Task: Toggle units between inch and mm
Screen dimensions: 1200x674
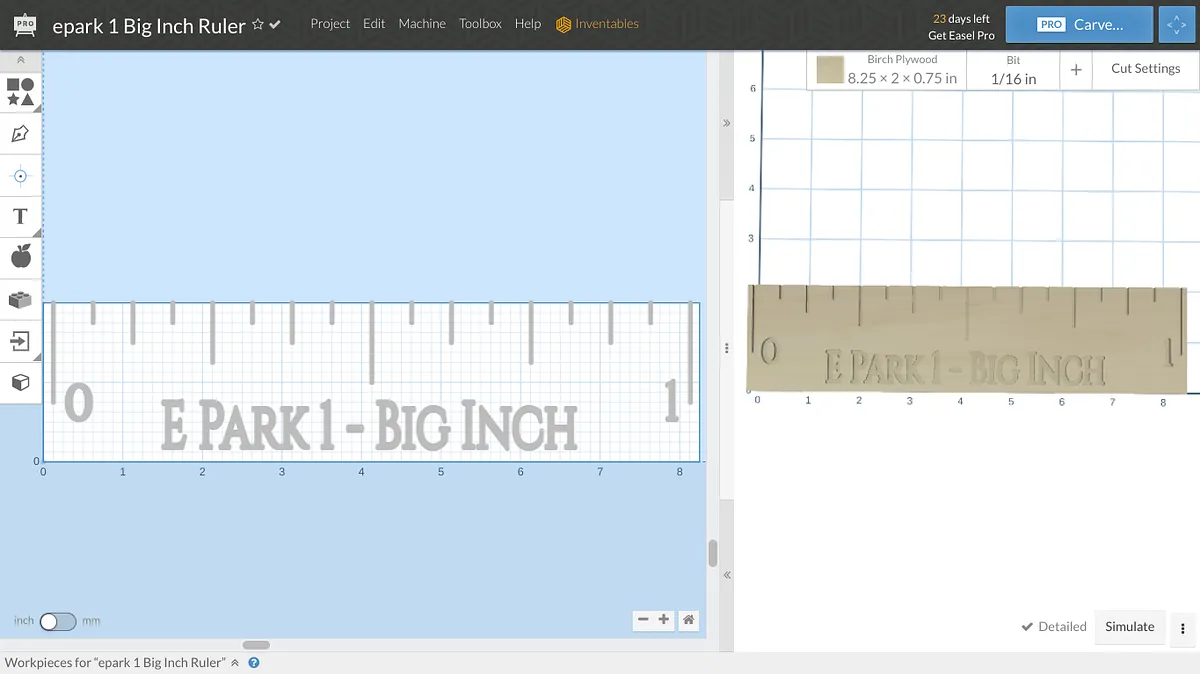Action: pyautogui.click(x=57, y=621)
